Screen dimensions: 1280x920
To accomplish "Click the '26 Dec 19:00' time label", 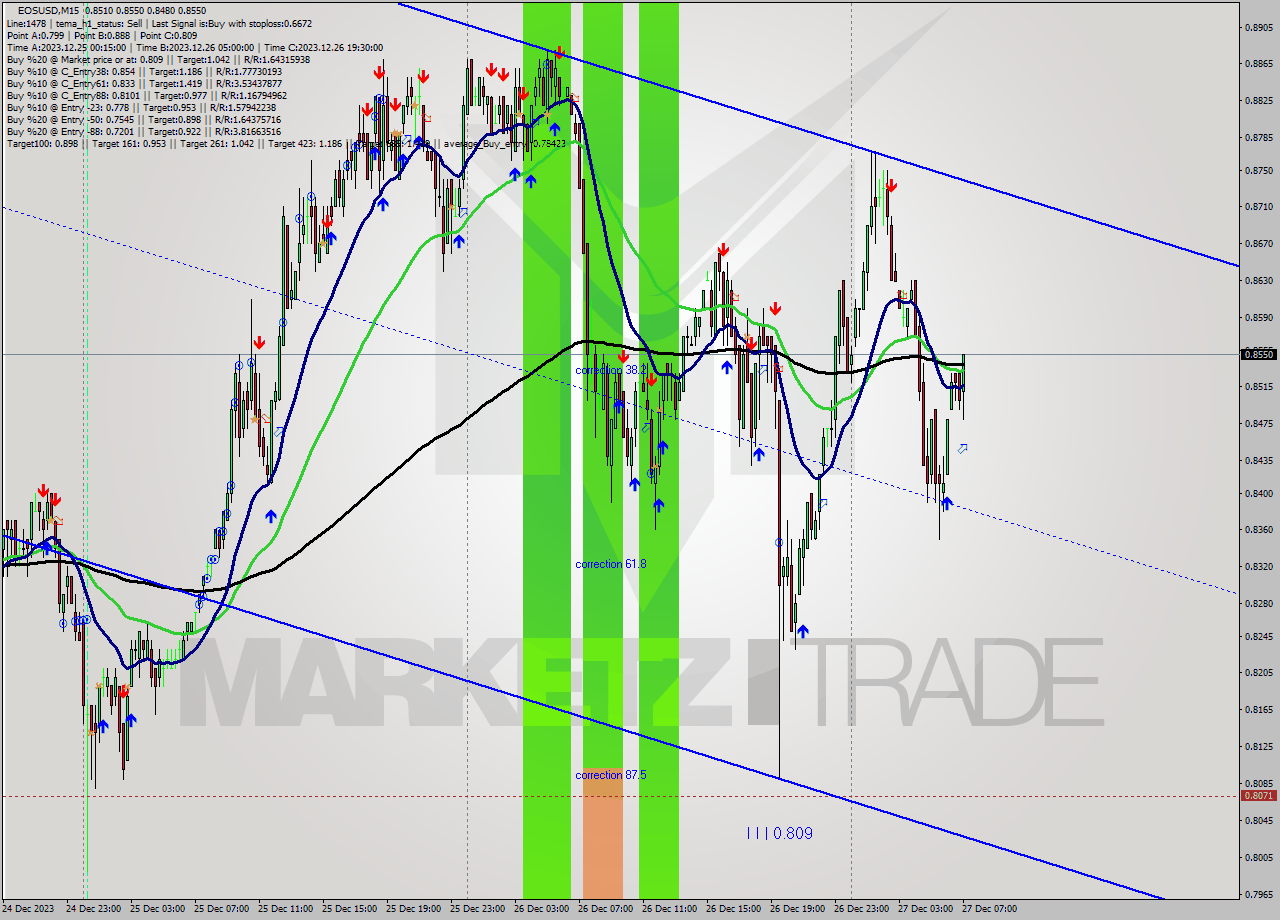I will click(x=797, y=909).
